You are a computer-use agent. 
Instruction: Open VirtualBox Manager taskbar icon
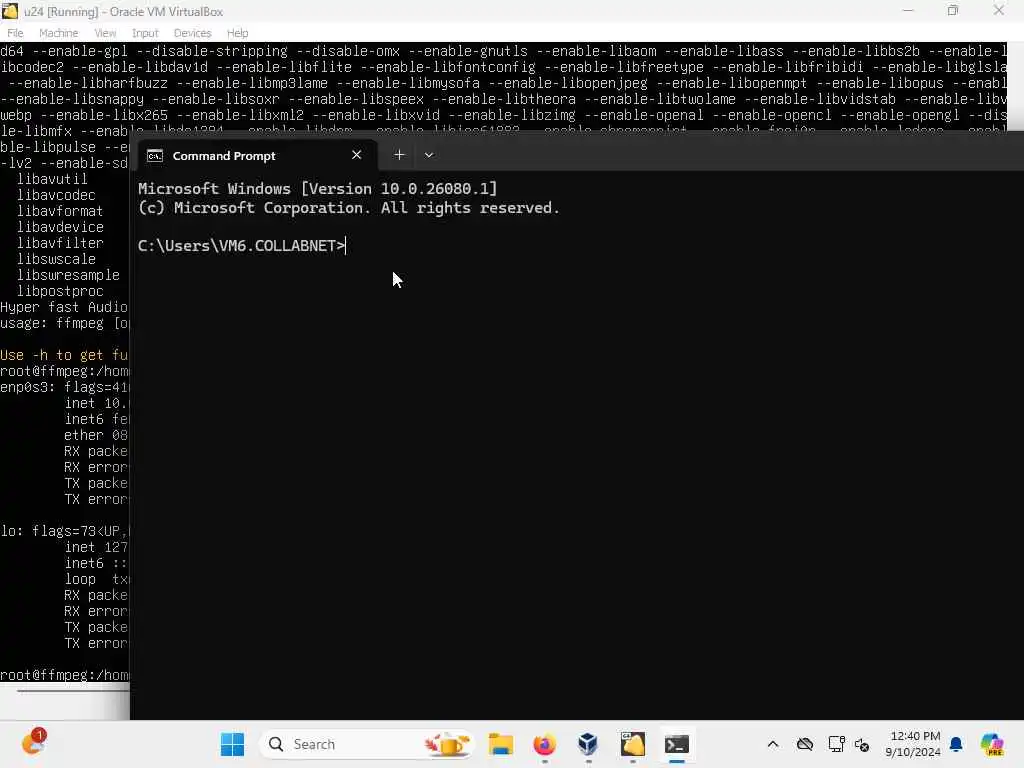click(x=588, y=744)
